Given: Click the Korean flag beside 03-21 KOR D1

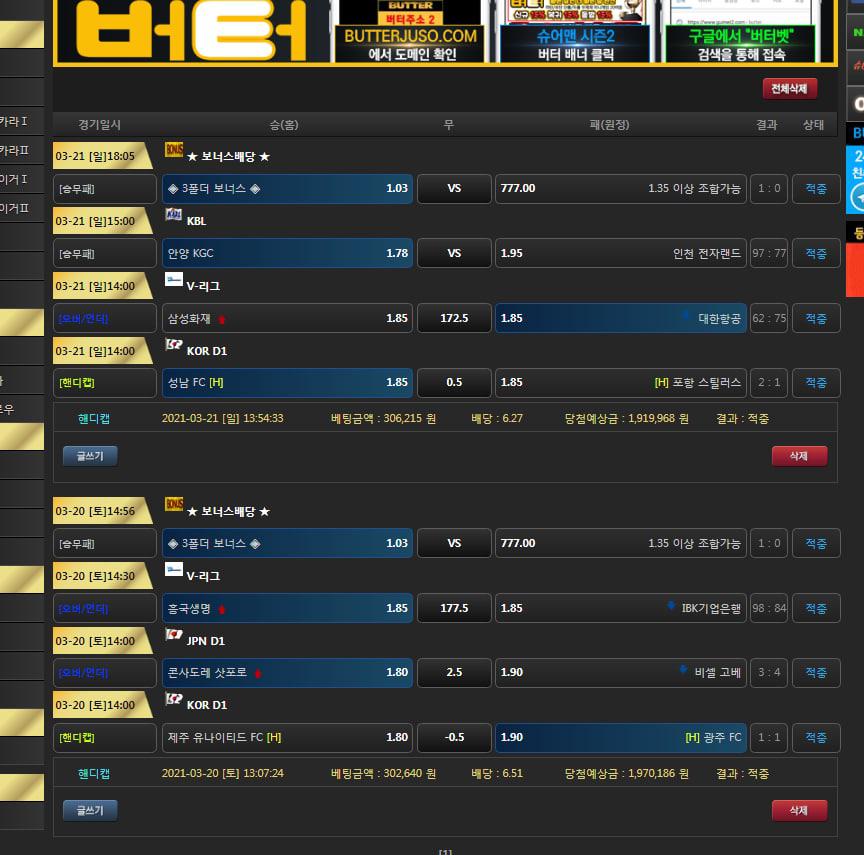Looking at the screenshot, I should (x=174, y=345).
